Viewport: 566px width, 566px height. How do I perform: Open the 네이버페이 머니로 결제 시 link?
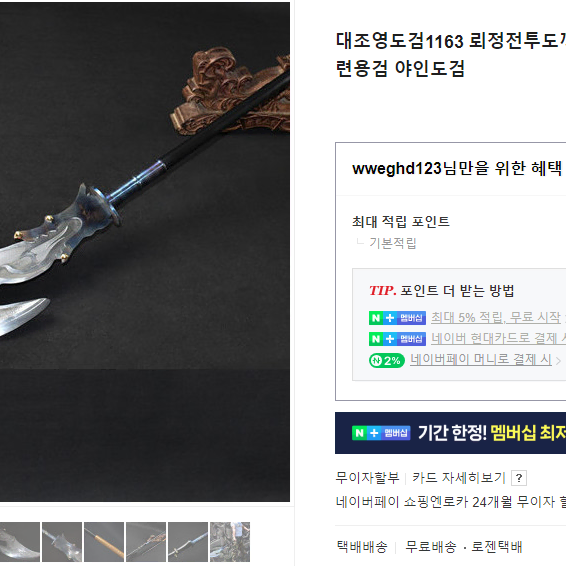pyautogui.click(x=481, y=360)
